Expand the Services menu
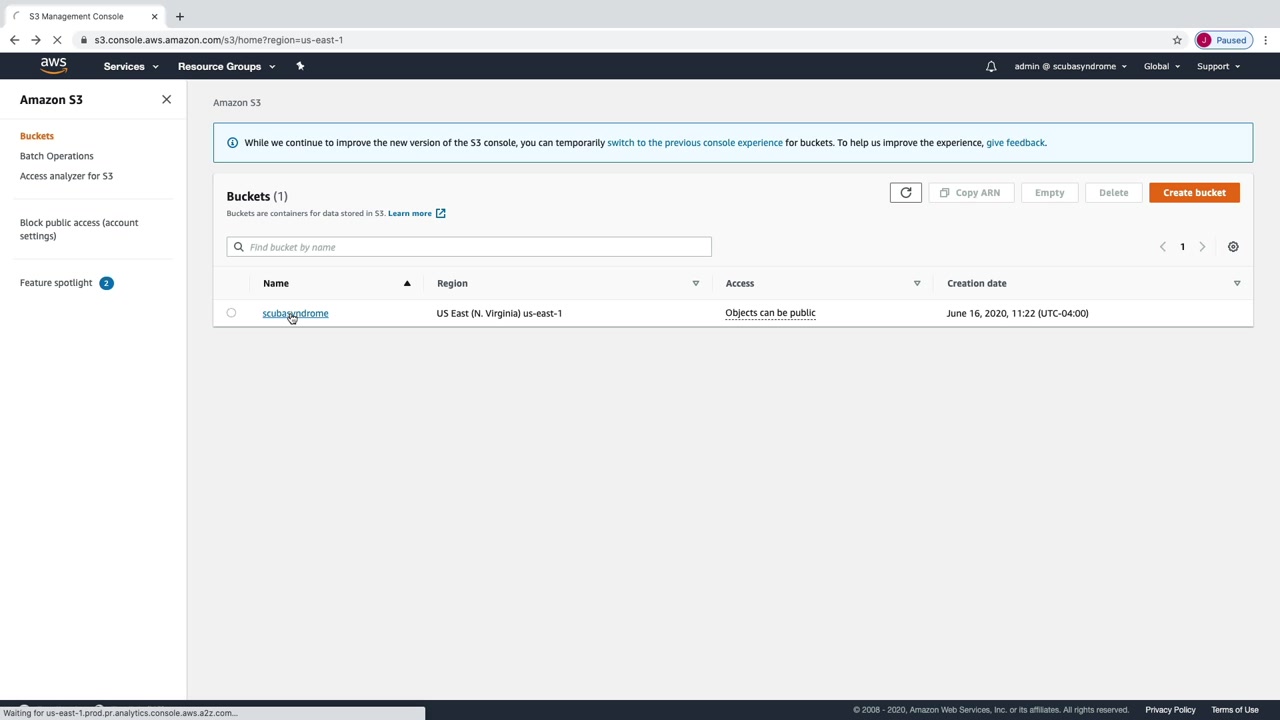The height and width of the screenshot is (720, 1280). click(131, 66)
